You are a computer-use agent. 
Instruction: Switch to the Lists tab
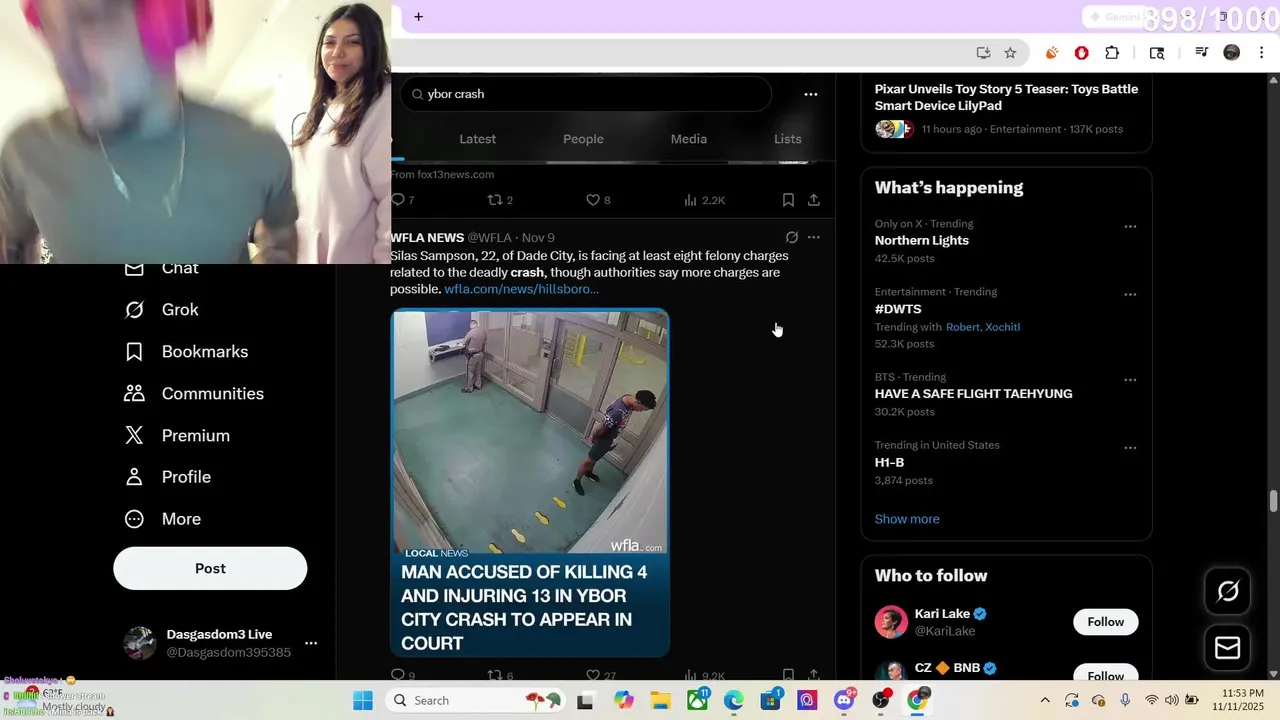click(788, 139)
